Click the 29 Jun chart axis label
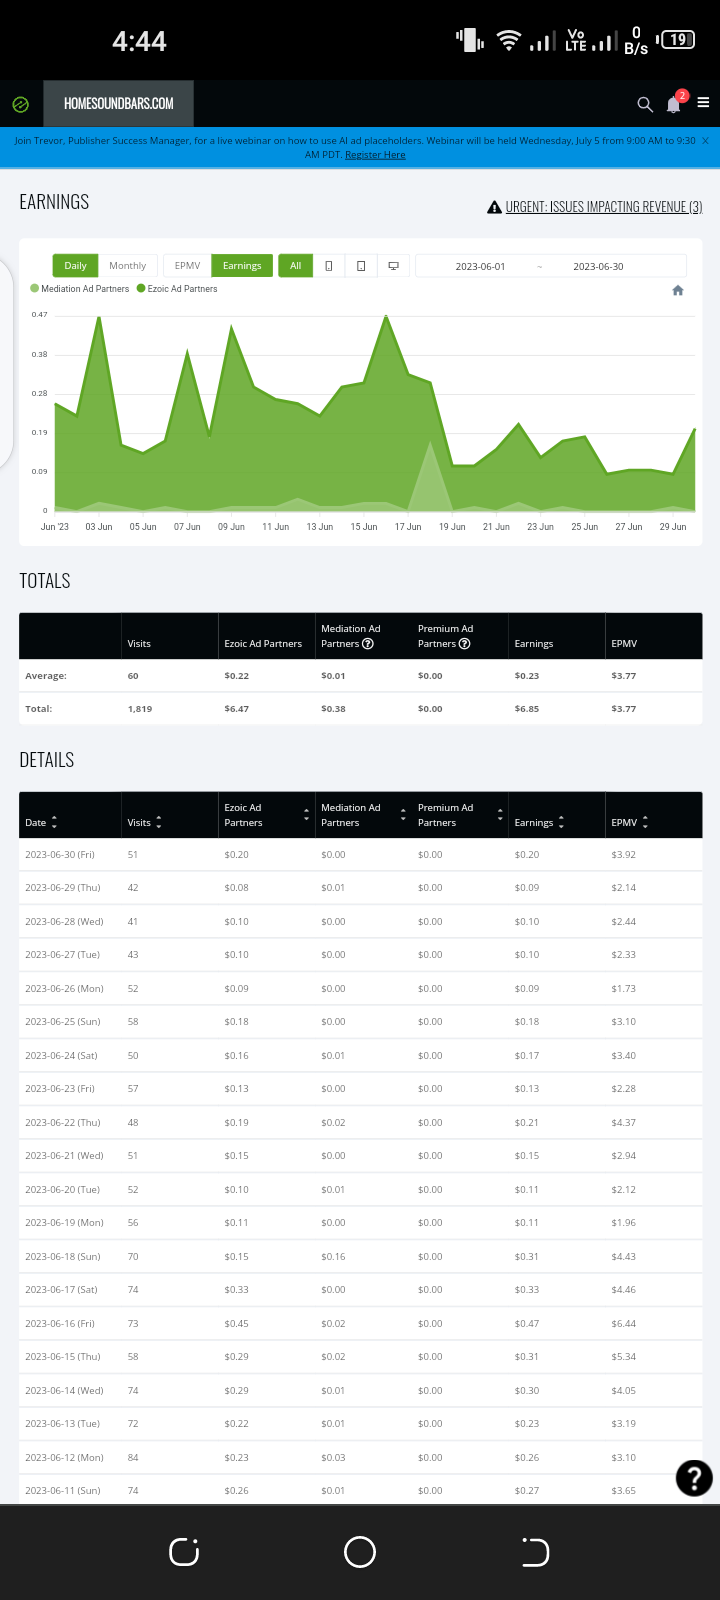 [673, 527]
